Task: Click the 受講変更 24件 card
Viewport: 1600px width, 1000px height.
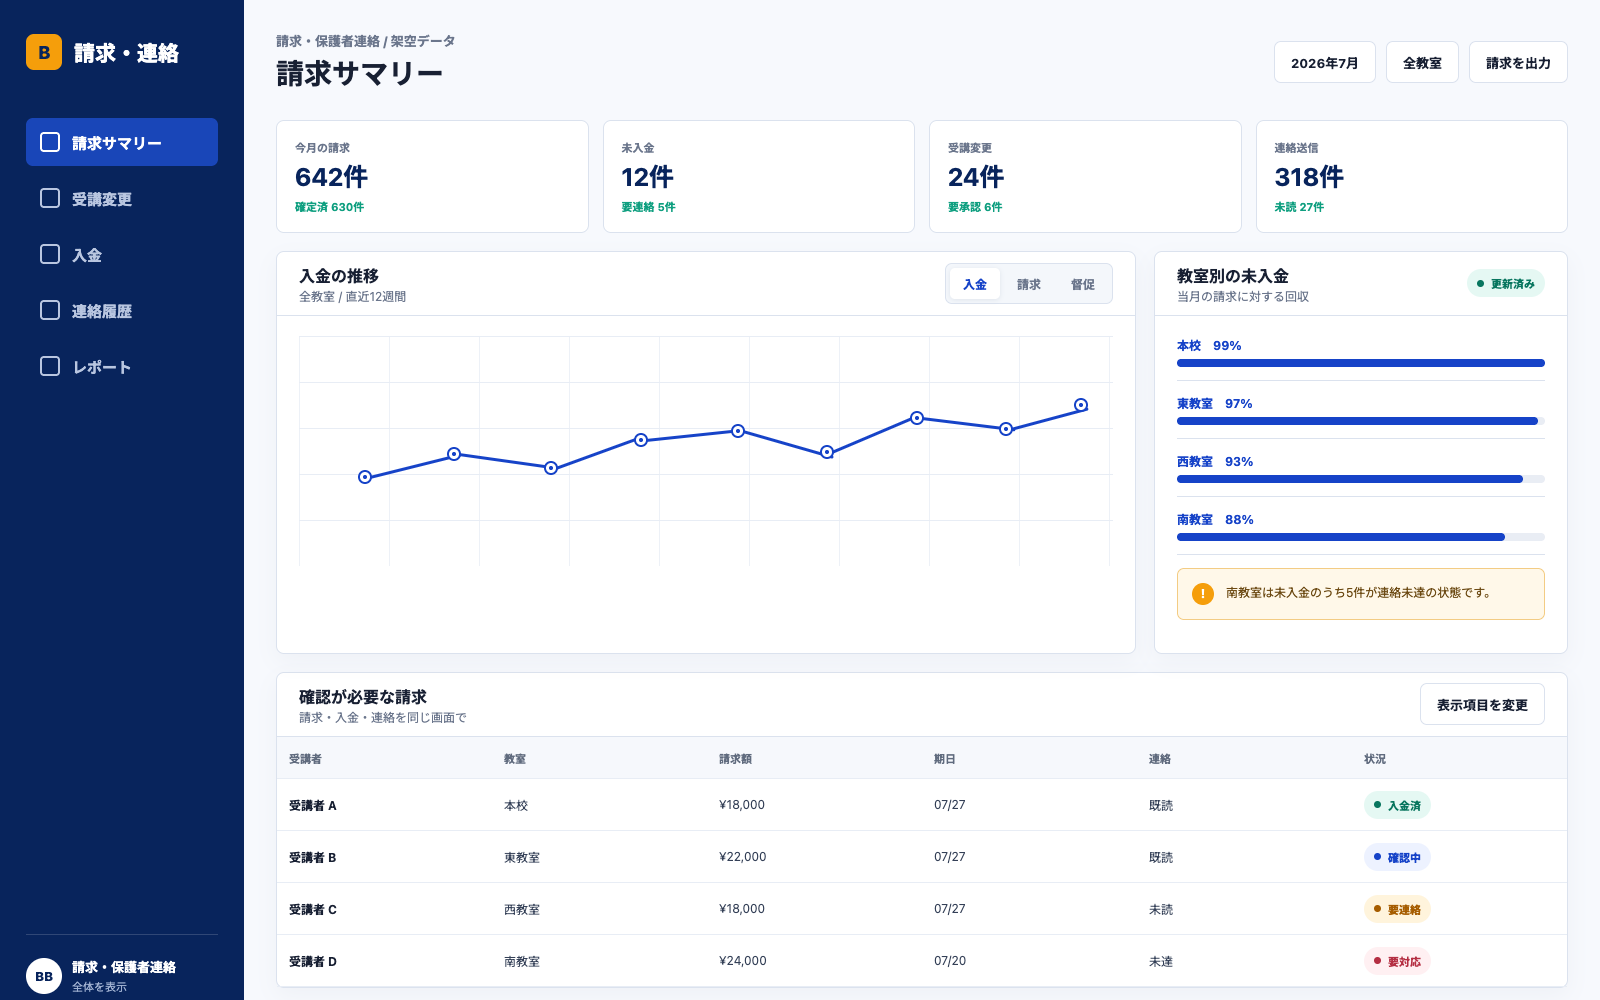Action: coord(1085,176)
